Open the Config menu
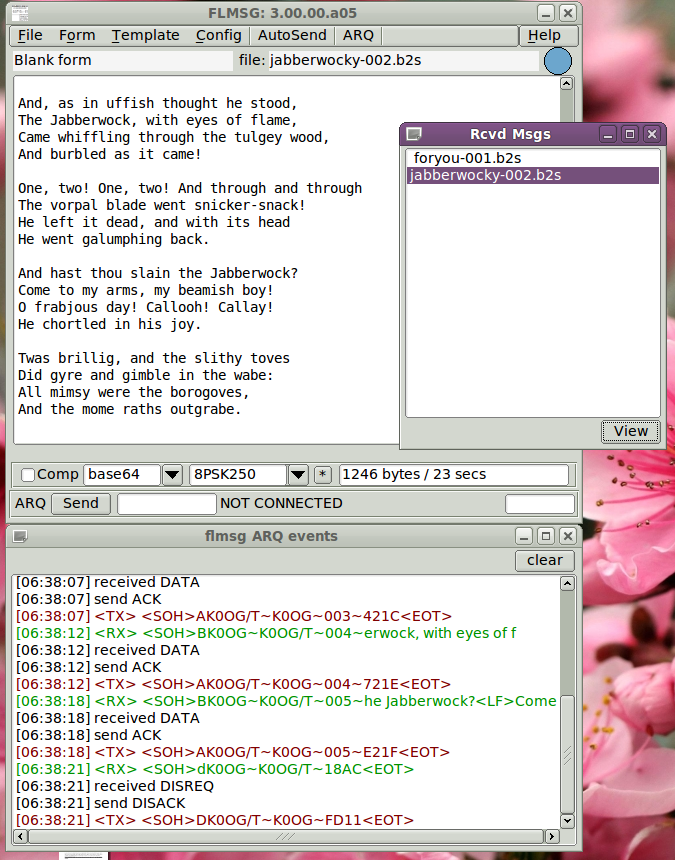Image resolution: width=675 pixels, height=860 pixels. (218, 36)
